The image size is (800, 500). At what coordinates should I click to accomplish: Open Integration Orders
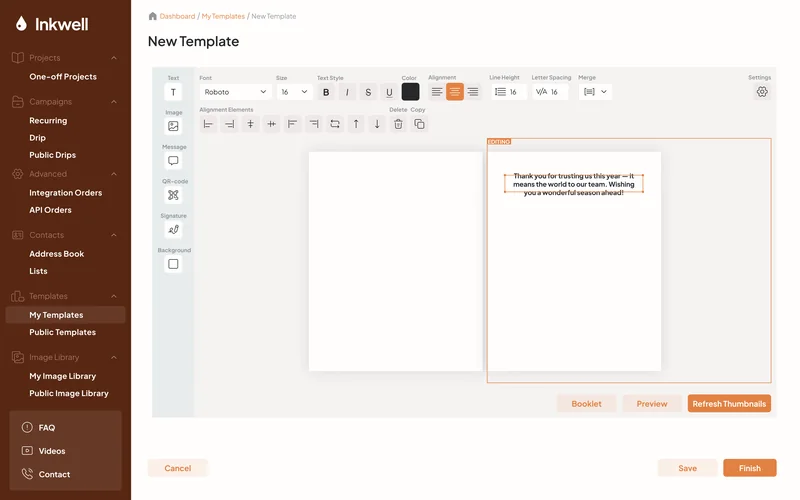click(x=65, y=193)
